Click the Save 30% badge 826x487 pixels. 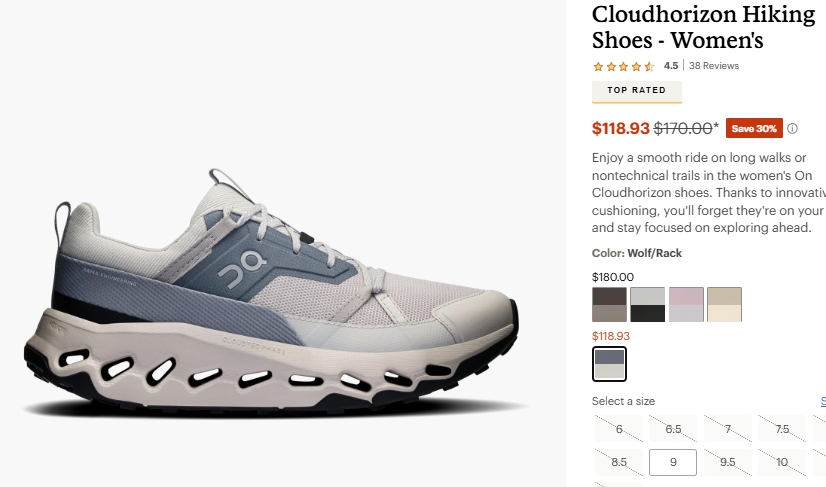[x=754, y=128]
